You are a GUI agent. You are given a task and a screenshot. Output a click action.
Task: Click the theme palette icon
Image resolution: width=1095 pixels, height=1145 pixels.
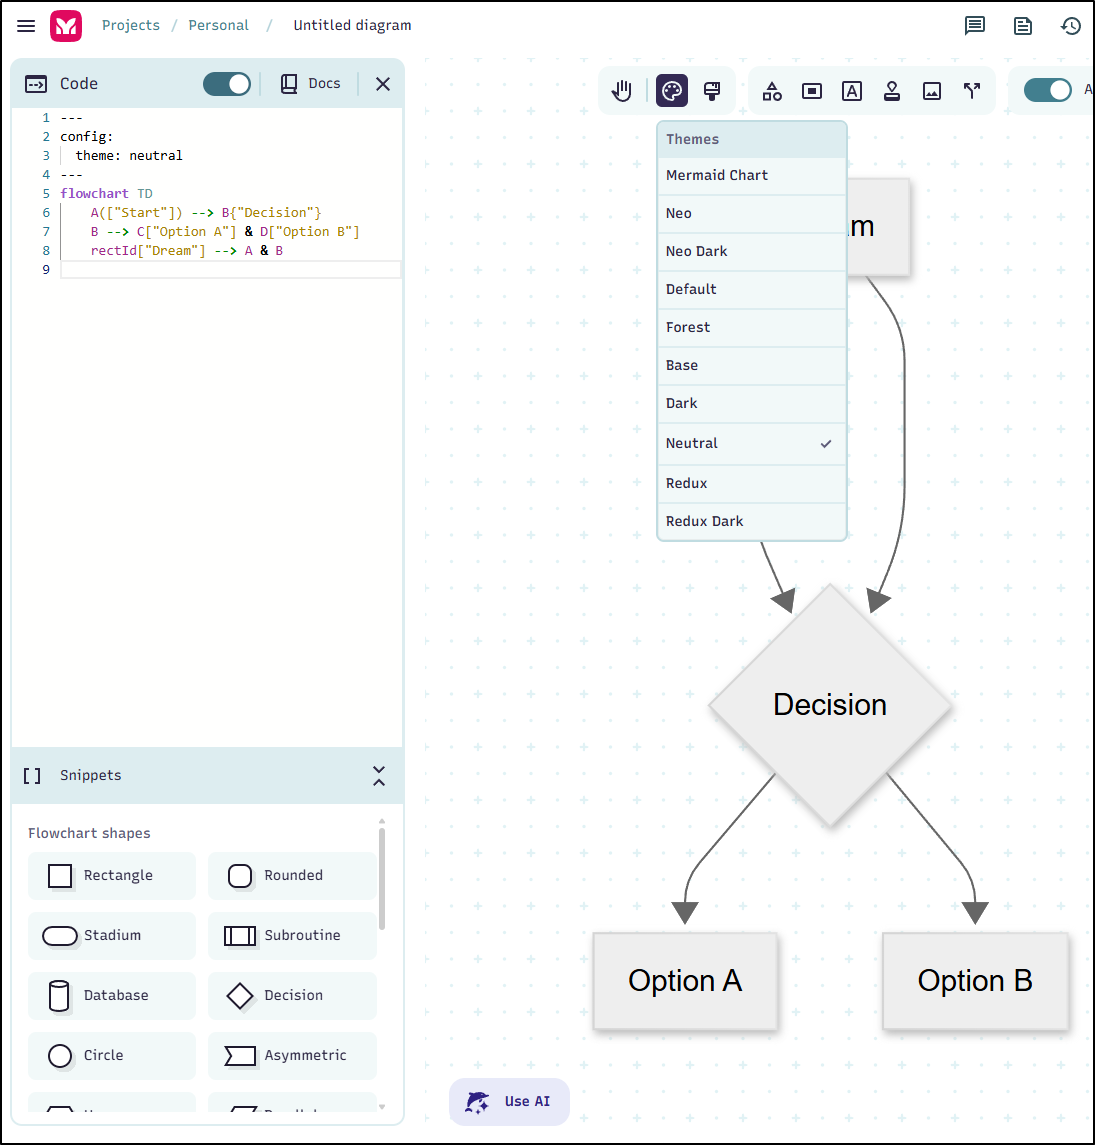(x=672, y=91)
